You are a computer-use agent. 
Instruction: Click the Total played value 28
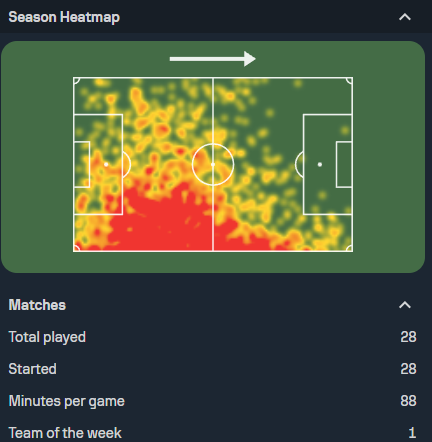click(x=408, y=337)
